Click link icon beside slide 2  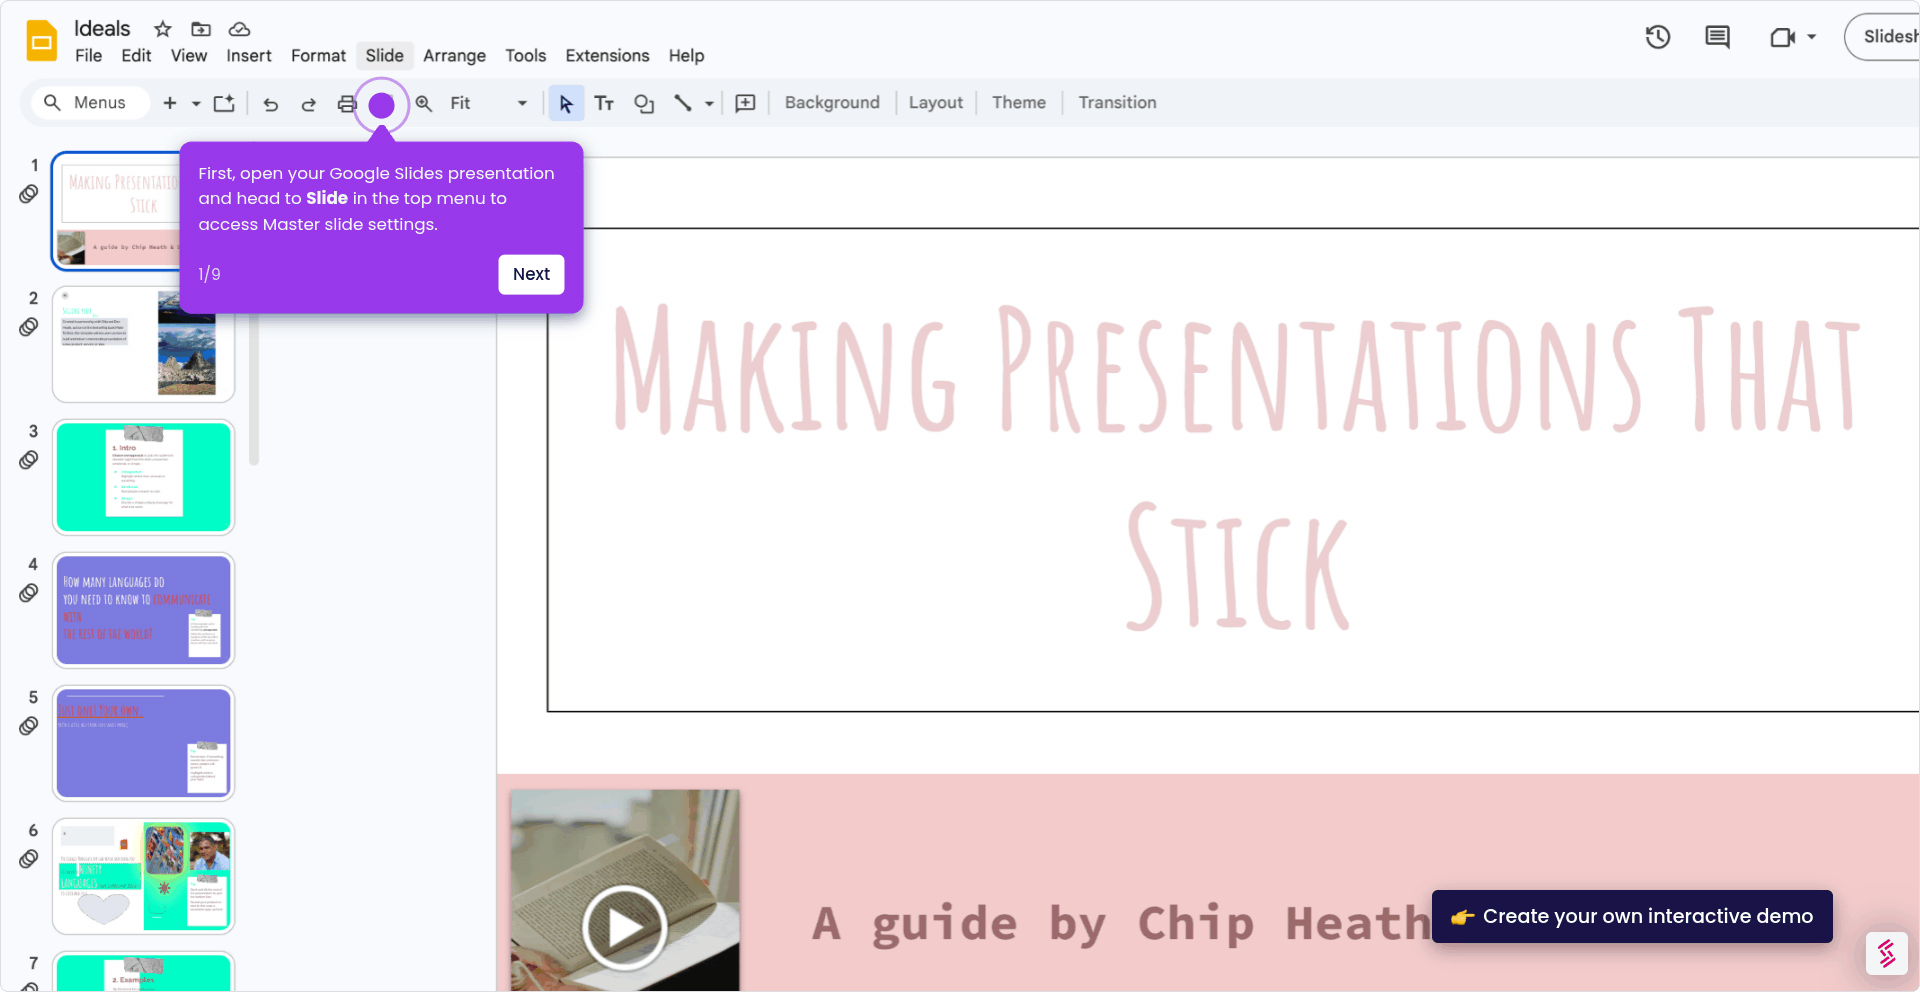tap(29, 327)
